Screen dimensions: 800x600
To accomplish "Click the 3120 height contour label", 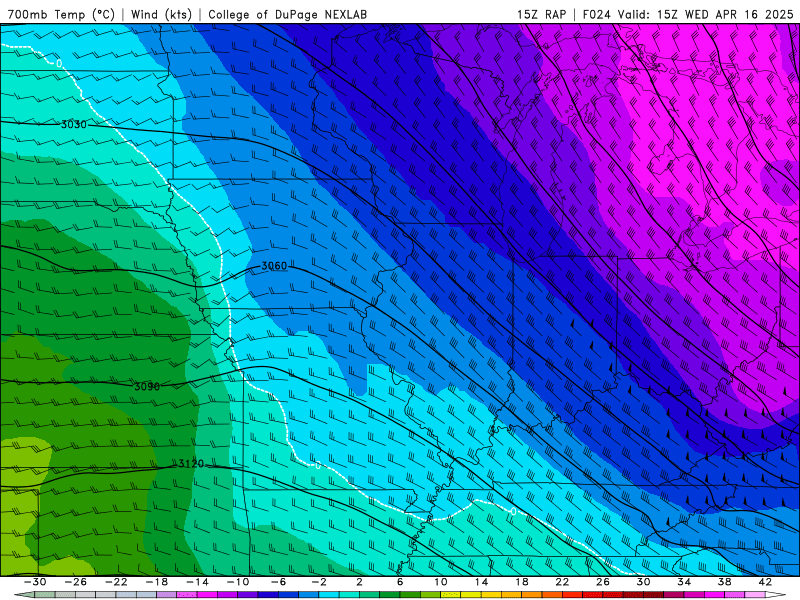I will pos(191,463).
